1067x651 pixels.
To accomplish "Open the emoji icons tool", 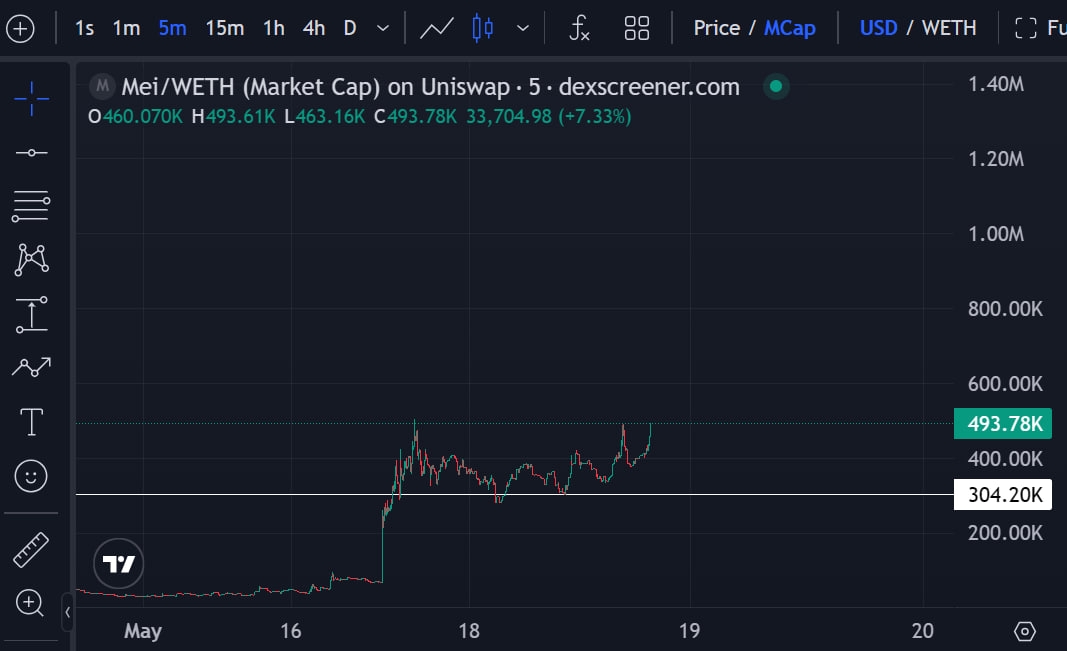I will [31, 475].
